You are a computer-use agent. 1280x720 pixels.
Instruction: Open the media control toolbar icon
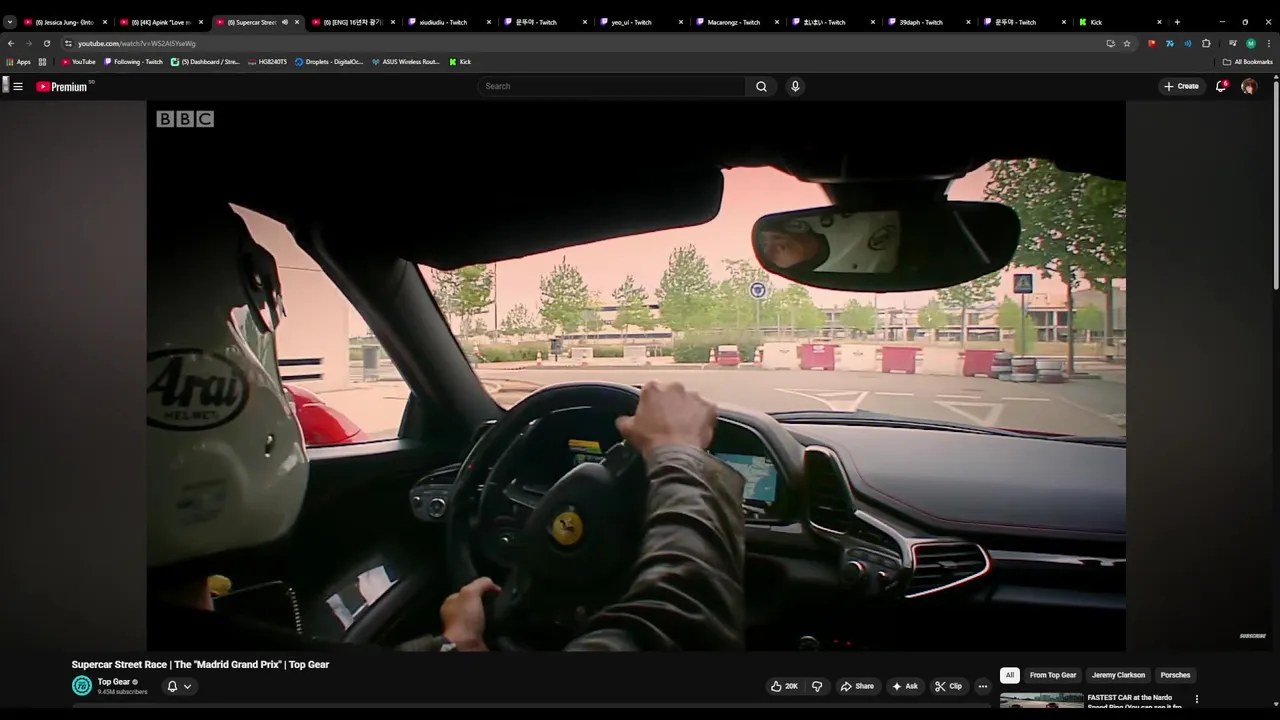(1233, 43)
